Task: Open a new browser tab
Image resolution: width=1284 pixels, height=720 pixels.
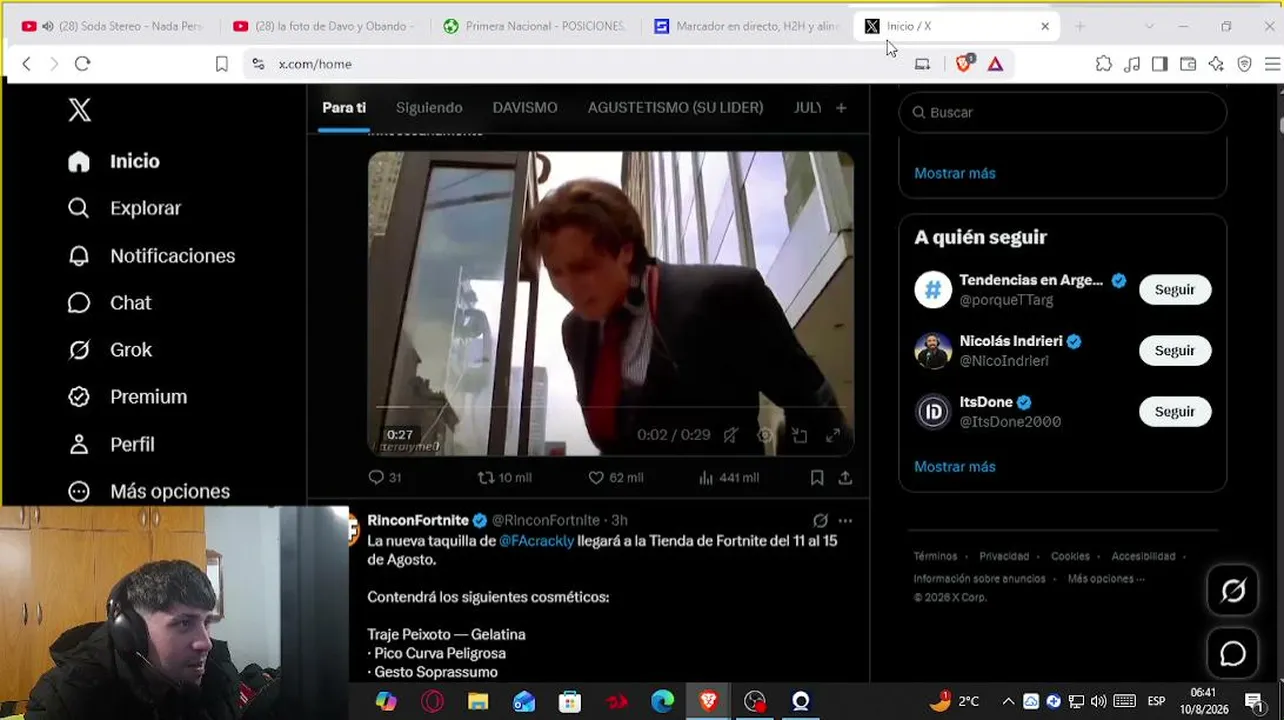Action: coord(1080,26)
